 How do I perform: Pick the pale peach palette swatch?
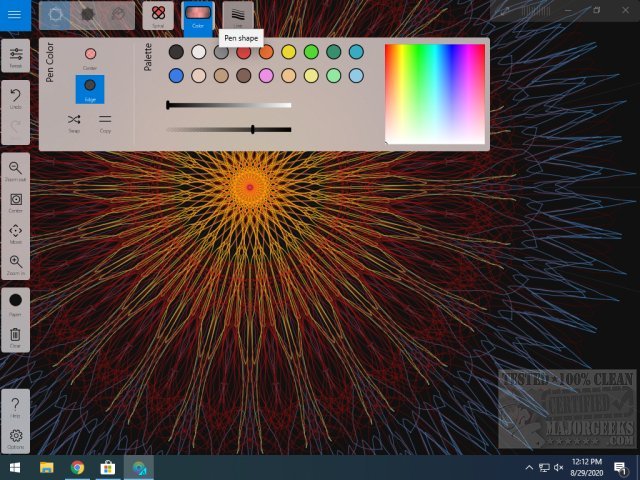click(x=199, y=76)
